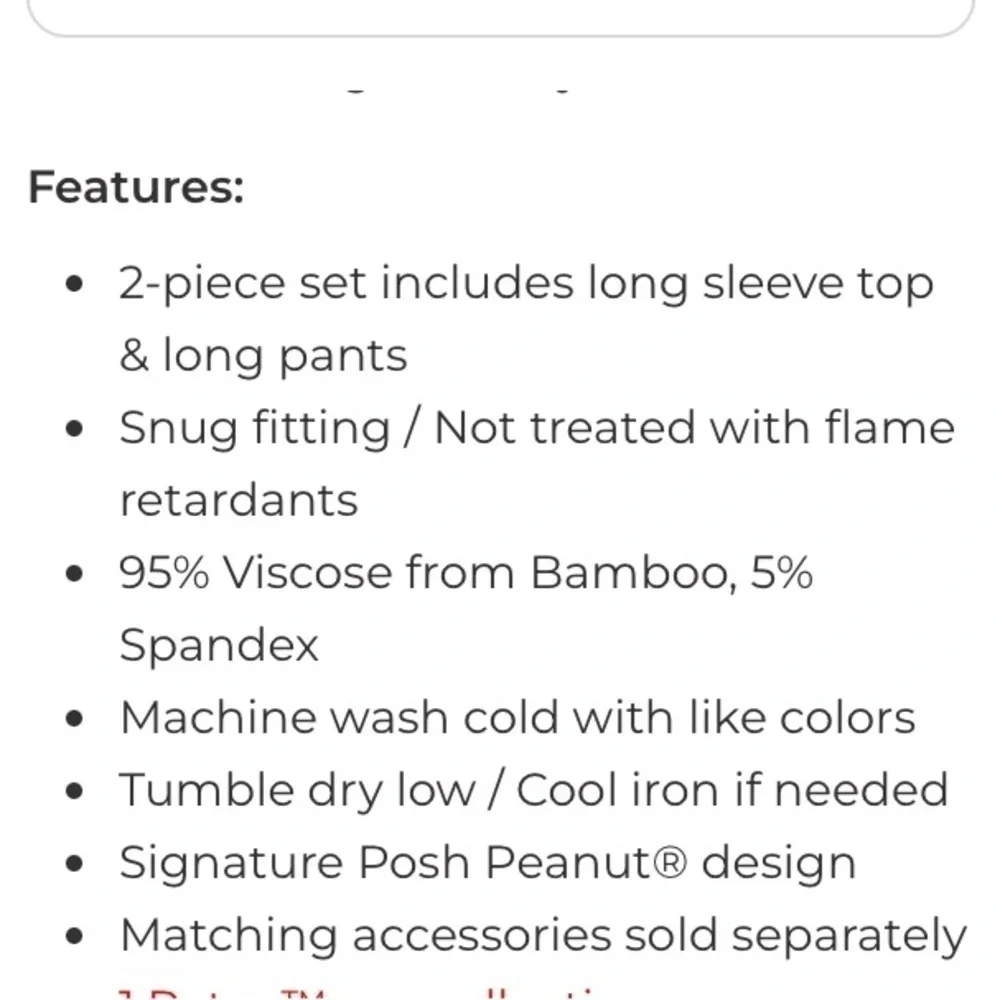Click 'Machine wash cold with like colors'
This screenshot has height=1000, width=1000.
click(x=517, y=718)
